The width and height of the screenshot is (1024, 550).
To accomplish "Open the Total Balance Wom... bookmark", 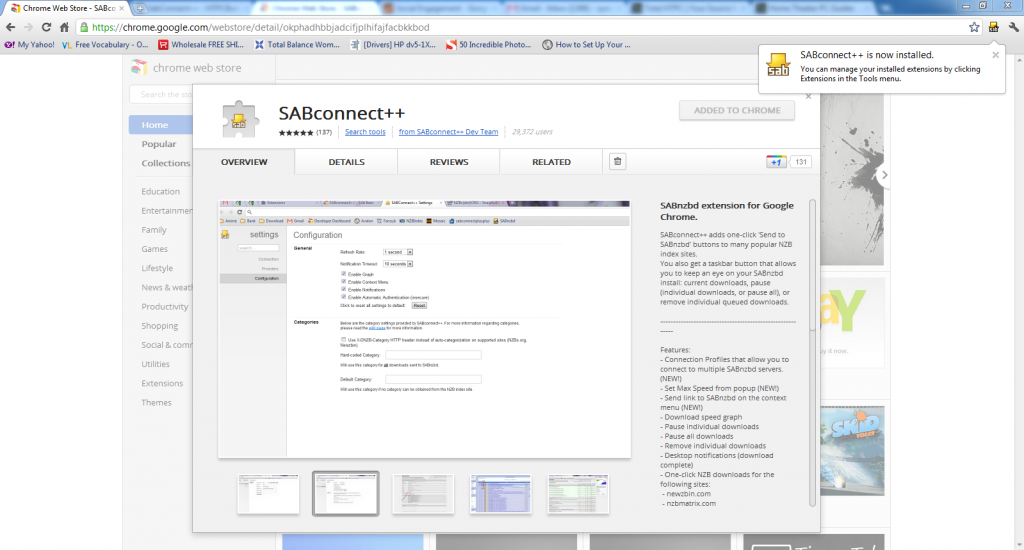I will 297,45.
